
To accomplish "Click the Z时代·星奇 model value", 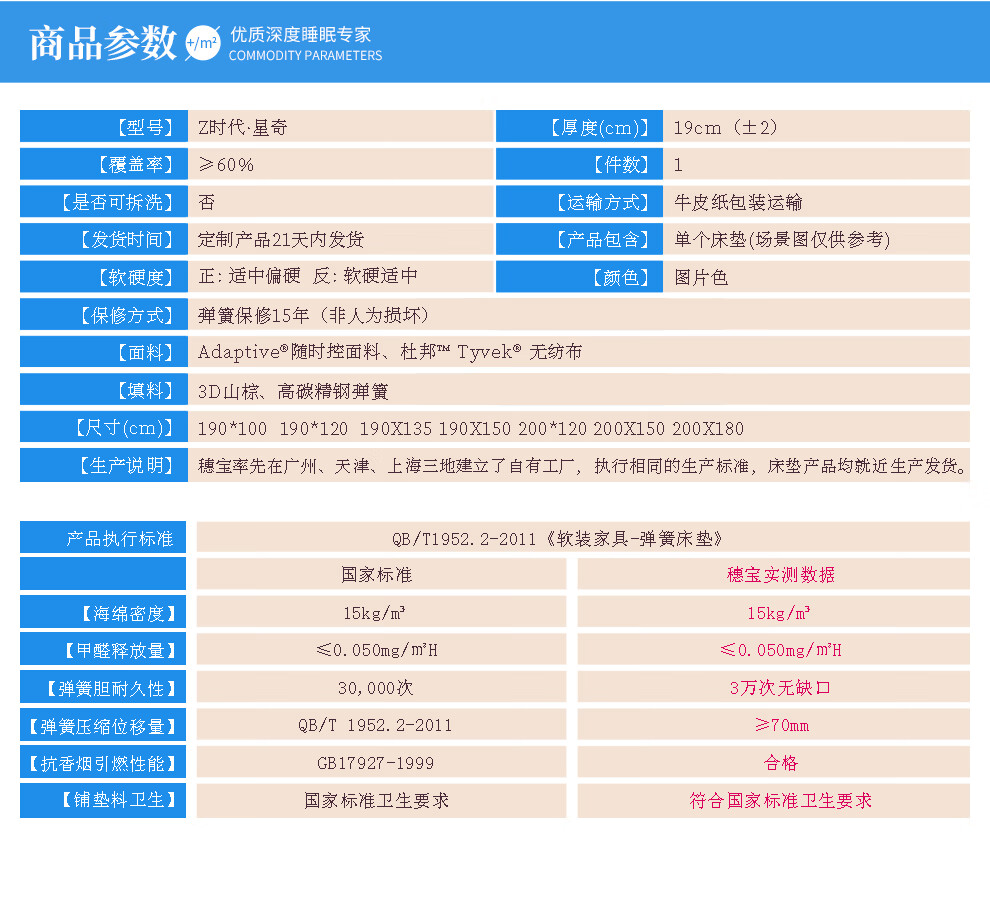I will coord(244,127).
